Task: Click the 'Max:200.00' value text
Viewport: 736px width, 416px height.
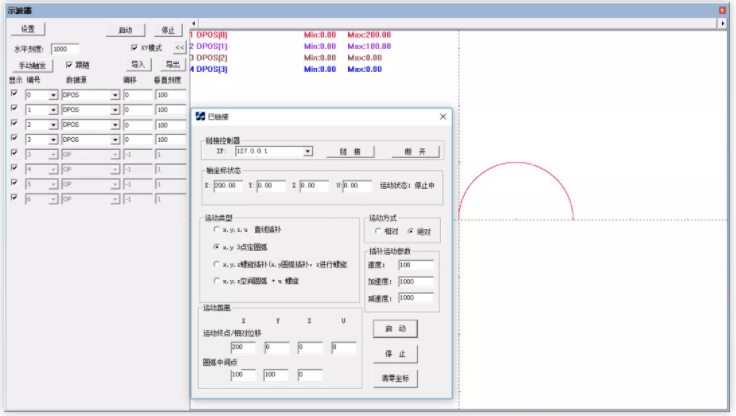Action: tap(369, 35)
